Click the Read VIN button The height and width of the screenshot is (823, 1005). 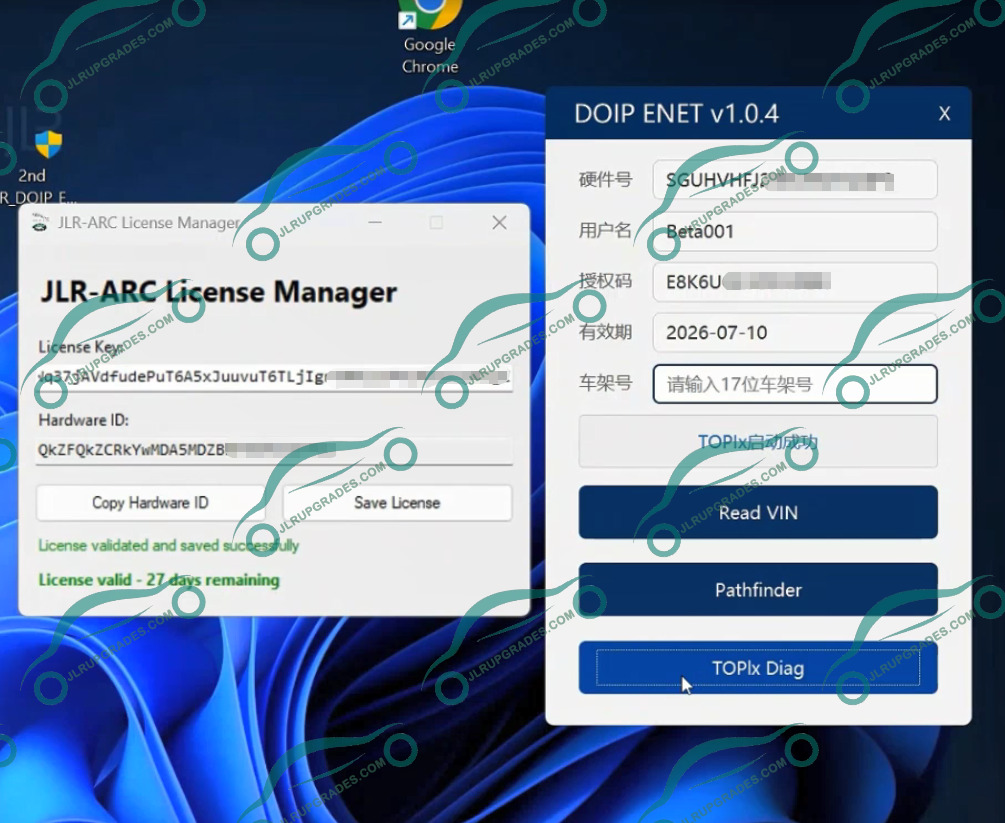758,512
